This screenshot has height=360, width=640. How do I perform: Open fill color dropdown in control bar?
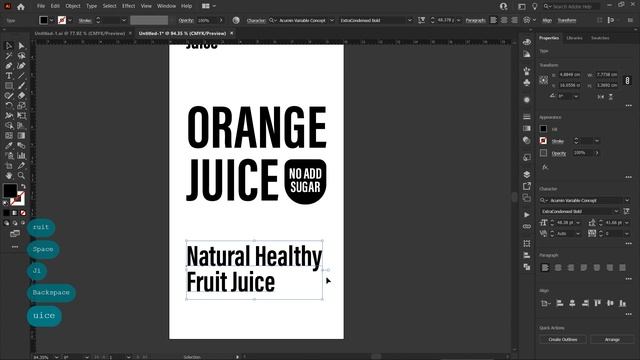[x=51, y=20]
